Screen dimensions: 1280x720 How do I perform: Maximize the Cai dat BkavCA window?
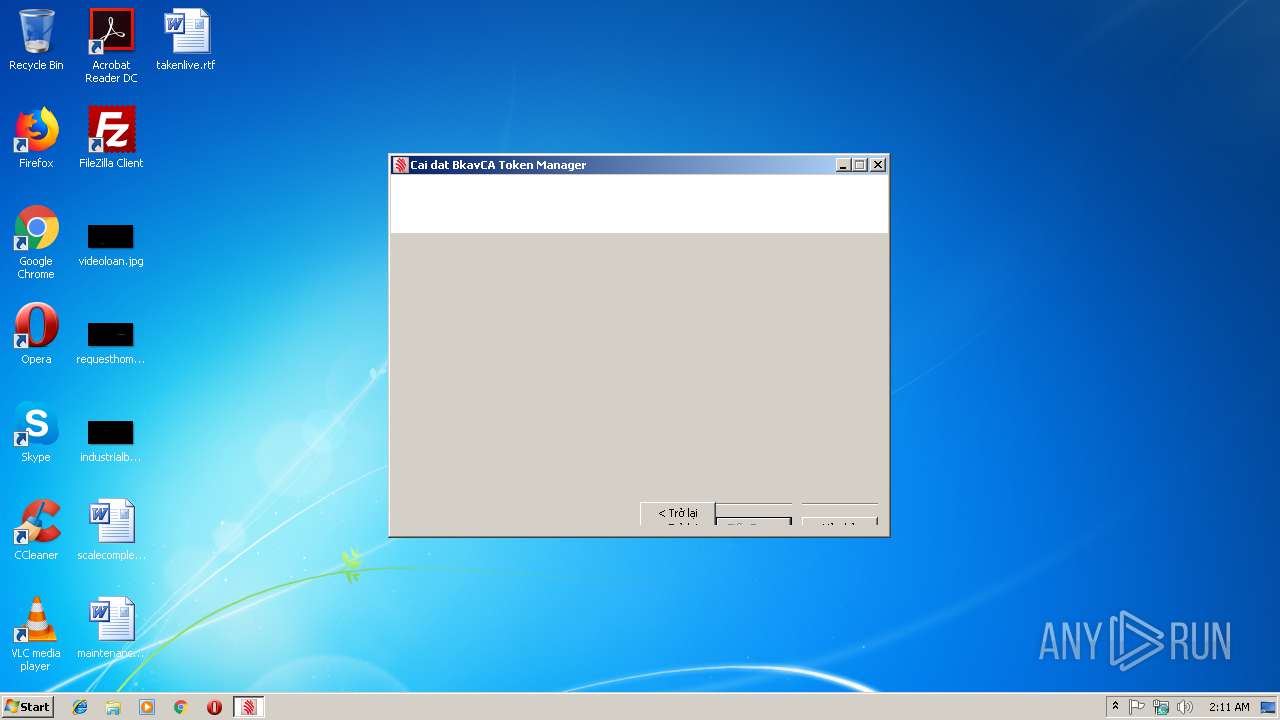[x=860, y=165]
